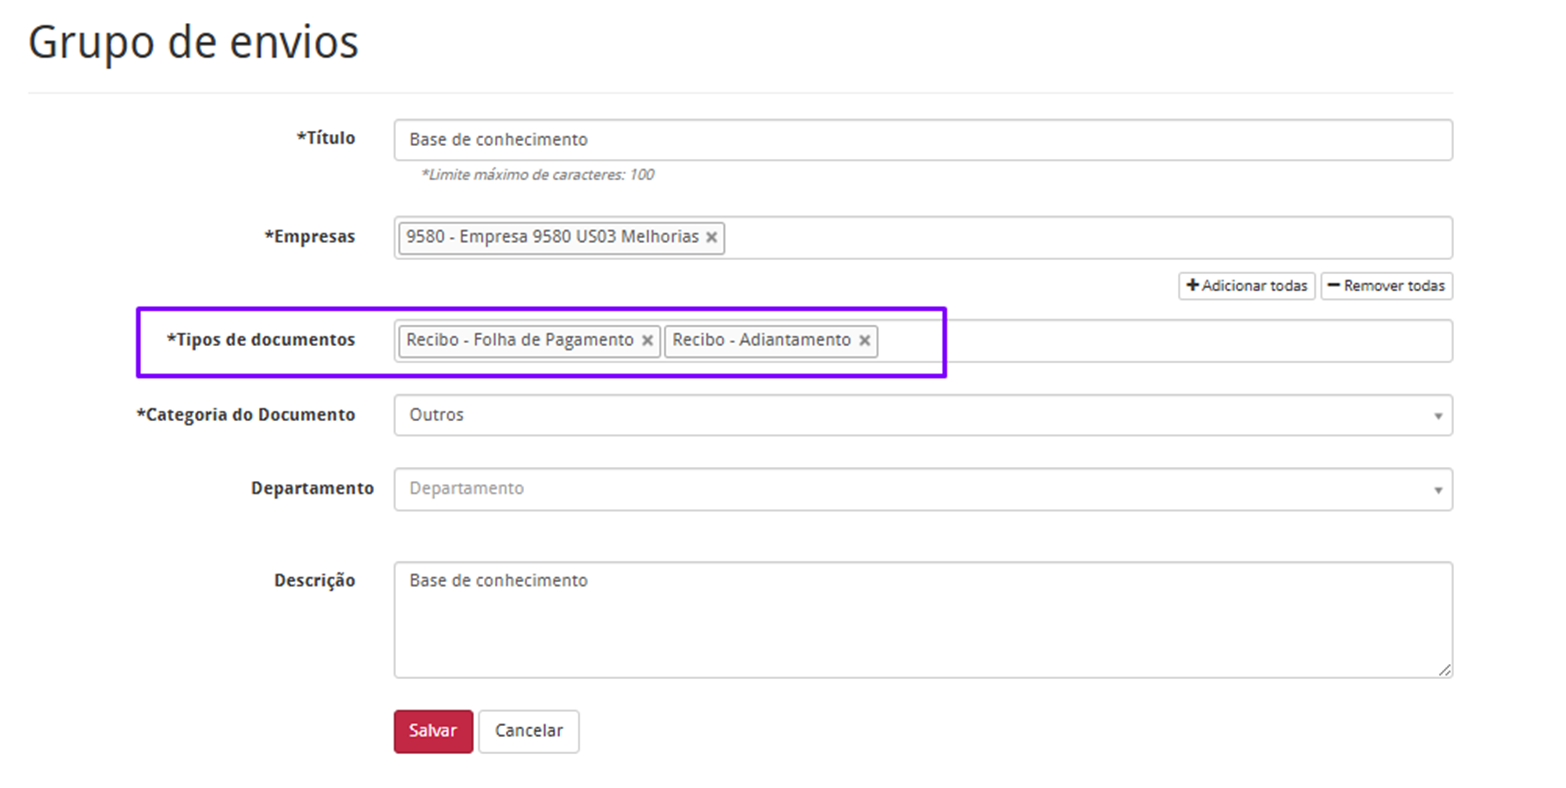Click the *Categoria do Documento label
The image size is (1566, 788).
pyautogui.click(x=246, y=415)
